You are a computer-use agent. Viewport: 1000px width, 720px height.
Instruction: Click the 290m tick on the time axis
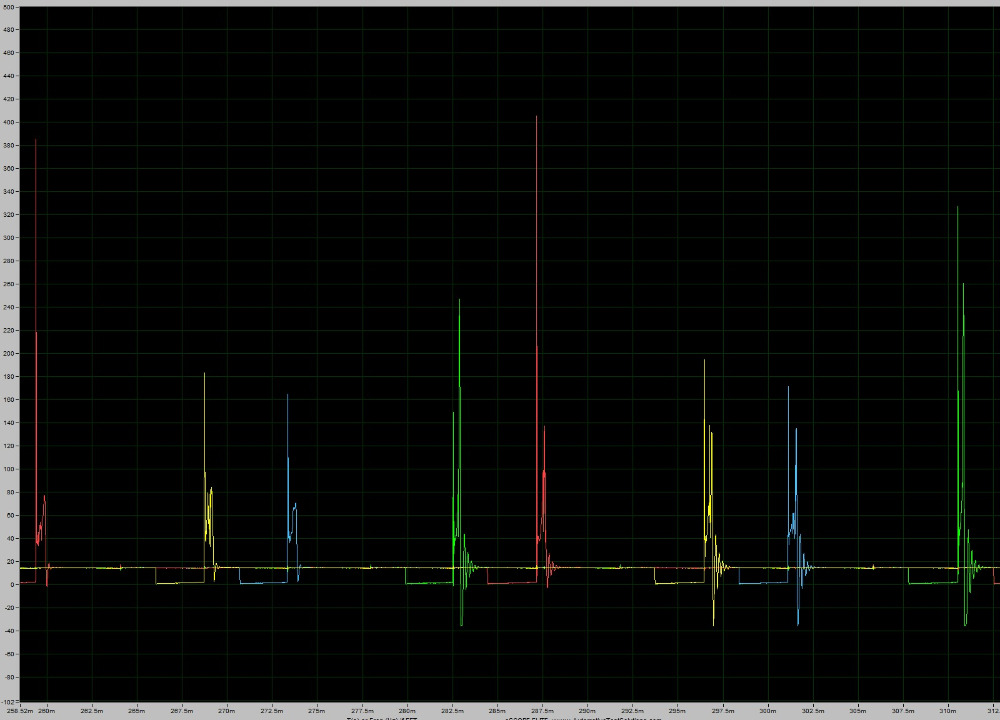point(588,710)
